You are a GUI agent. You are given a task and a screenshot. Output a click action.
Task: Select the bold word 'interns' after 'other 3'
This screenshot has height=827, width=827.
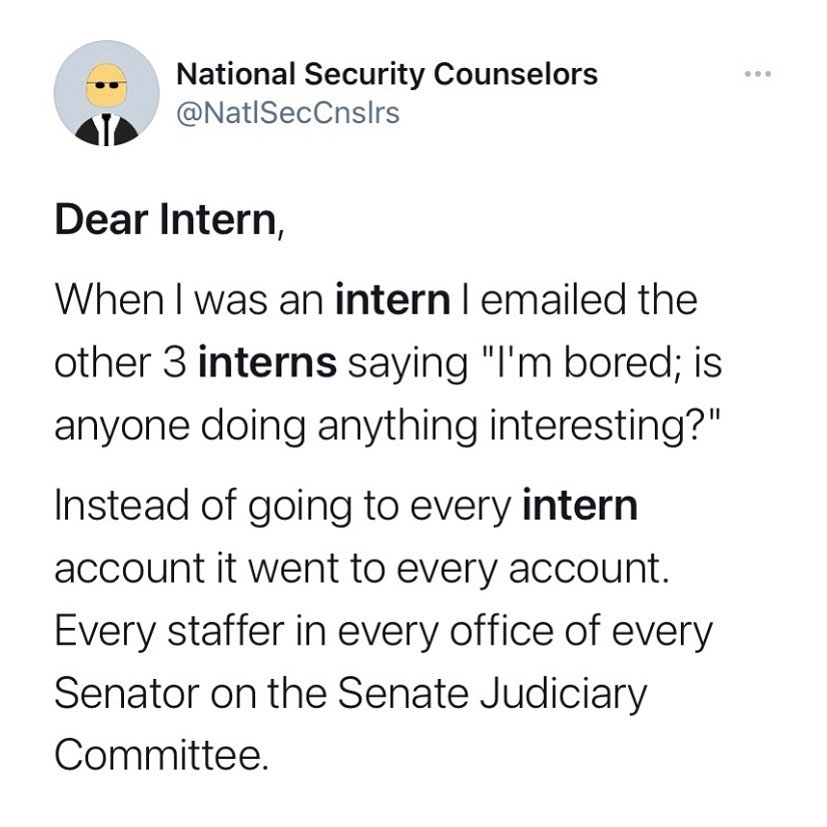click(x=267, y=362)
